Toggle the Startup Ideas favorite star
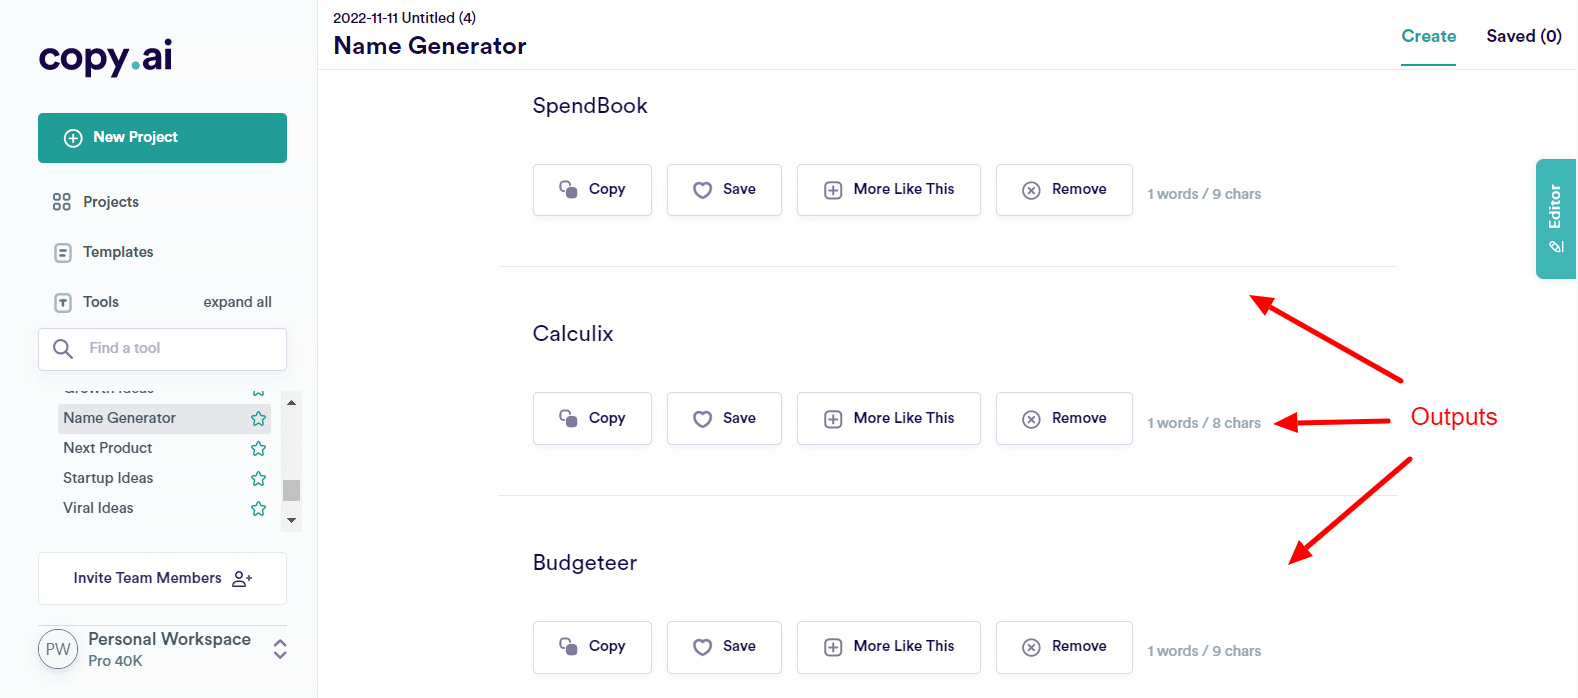This screenshot has height=698, width=1578. (x=259, y=478)
